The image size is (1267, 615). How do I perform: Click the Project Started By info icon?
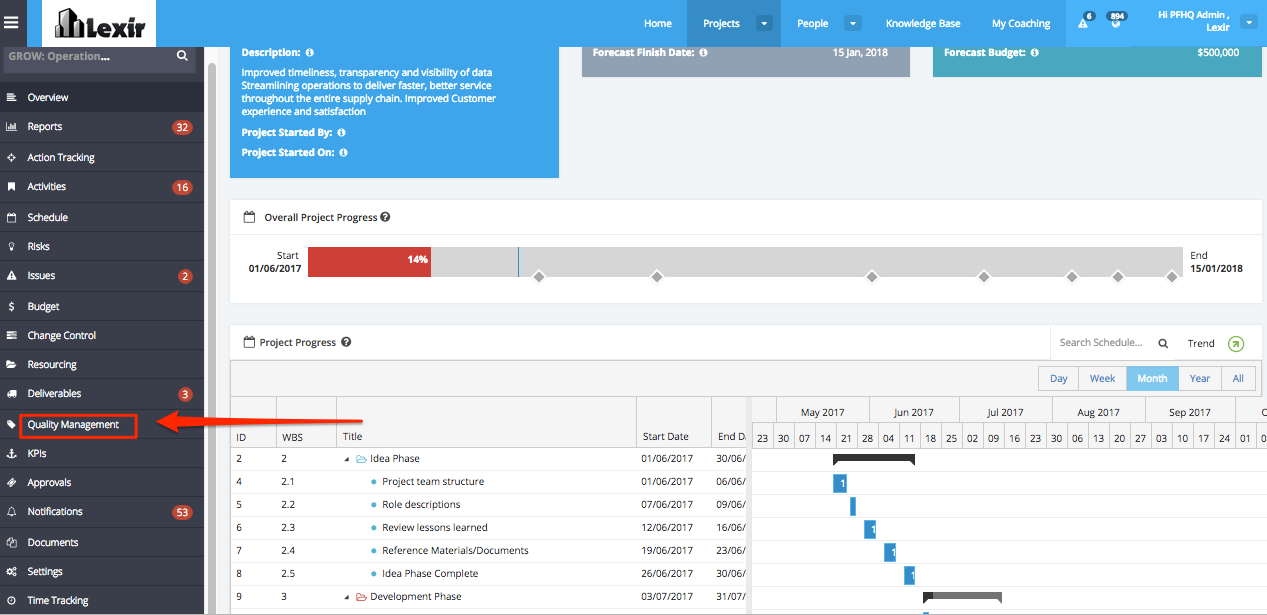pos(341,132)
